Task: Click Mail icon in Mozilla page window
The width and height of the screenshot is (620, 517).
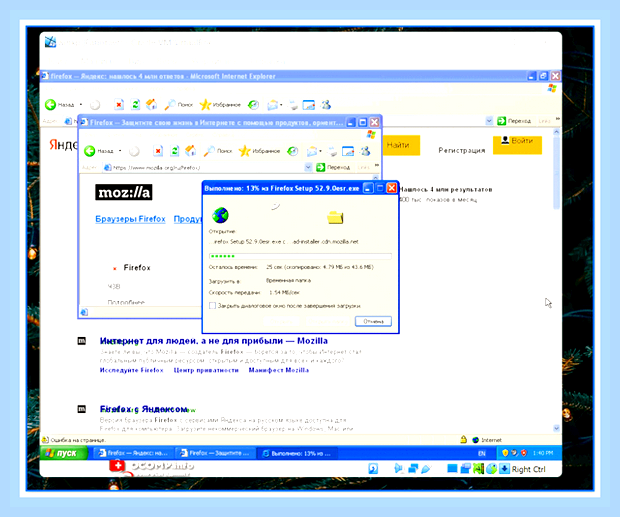Action: 312,151
